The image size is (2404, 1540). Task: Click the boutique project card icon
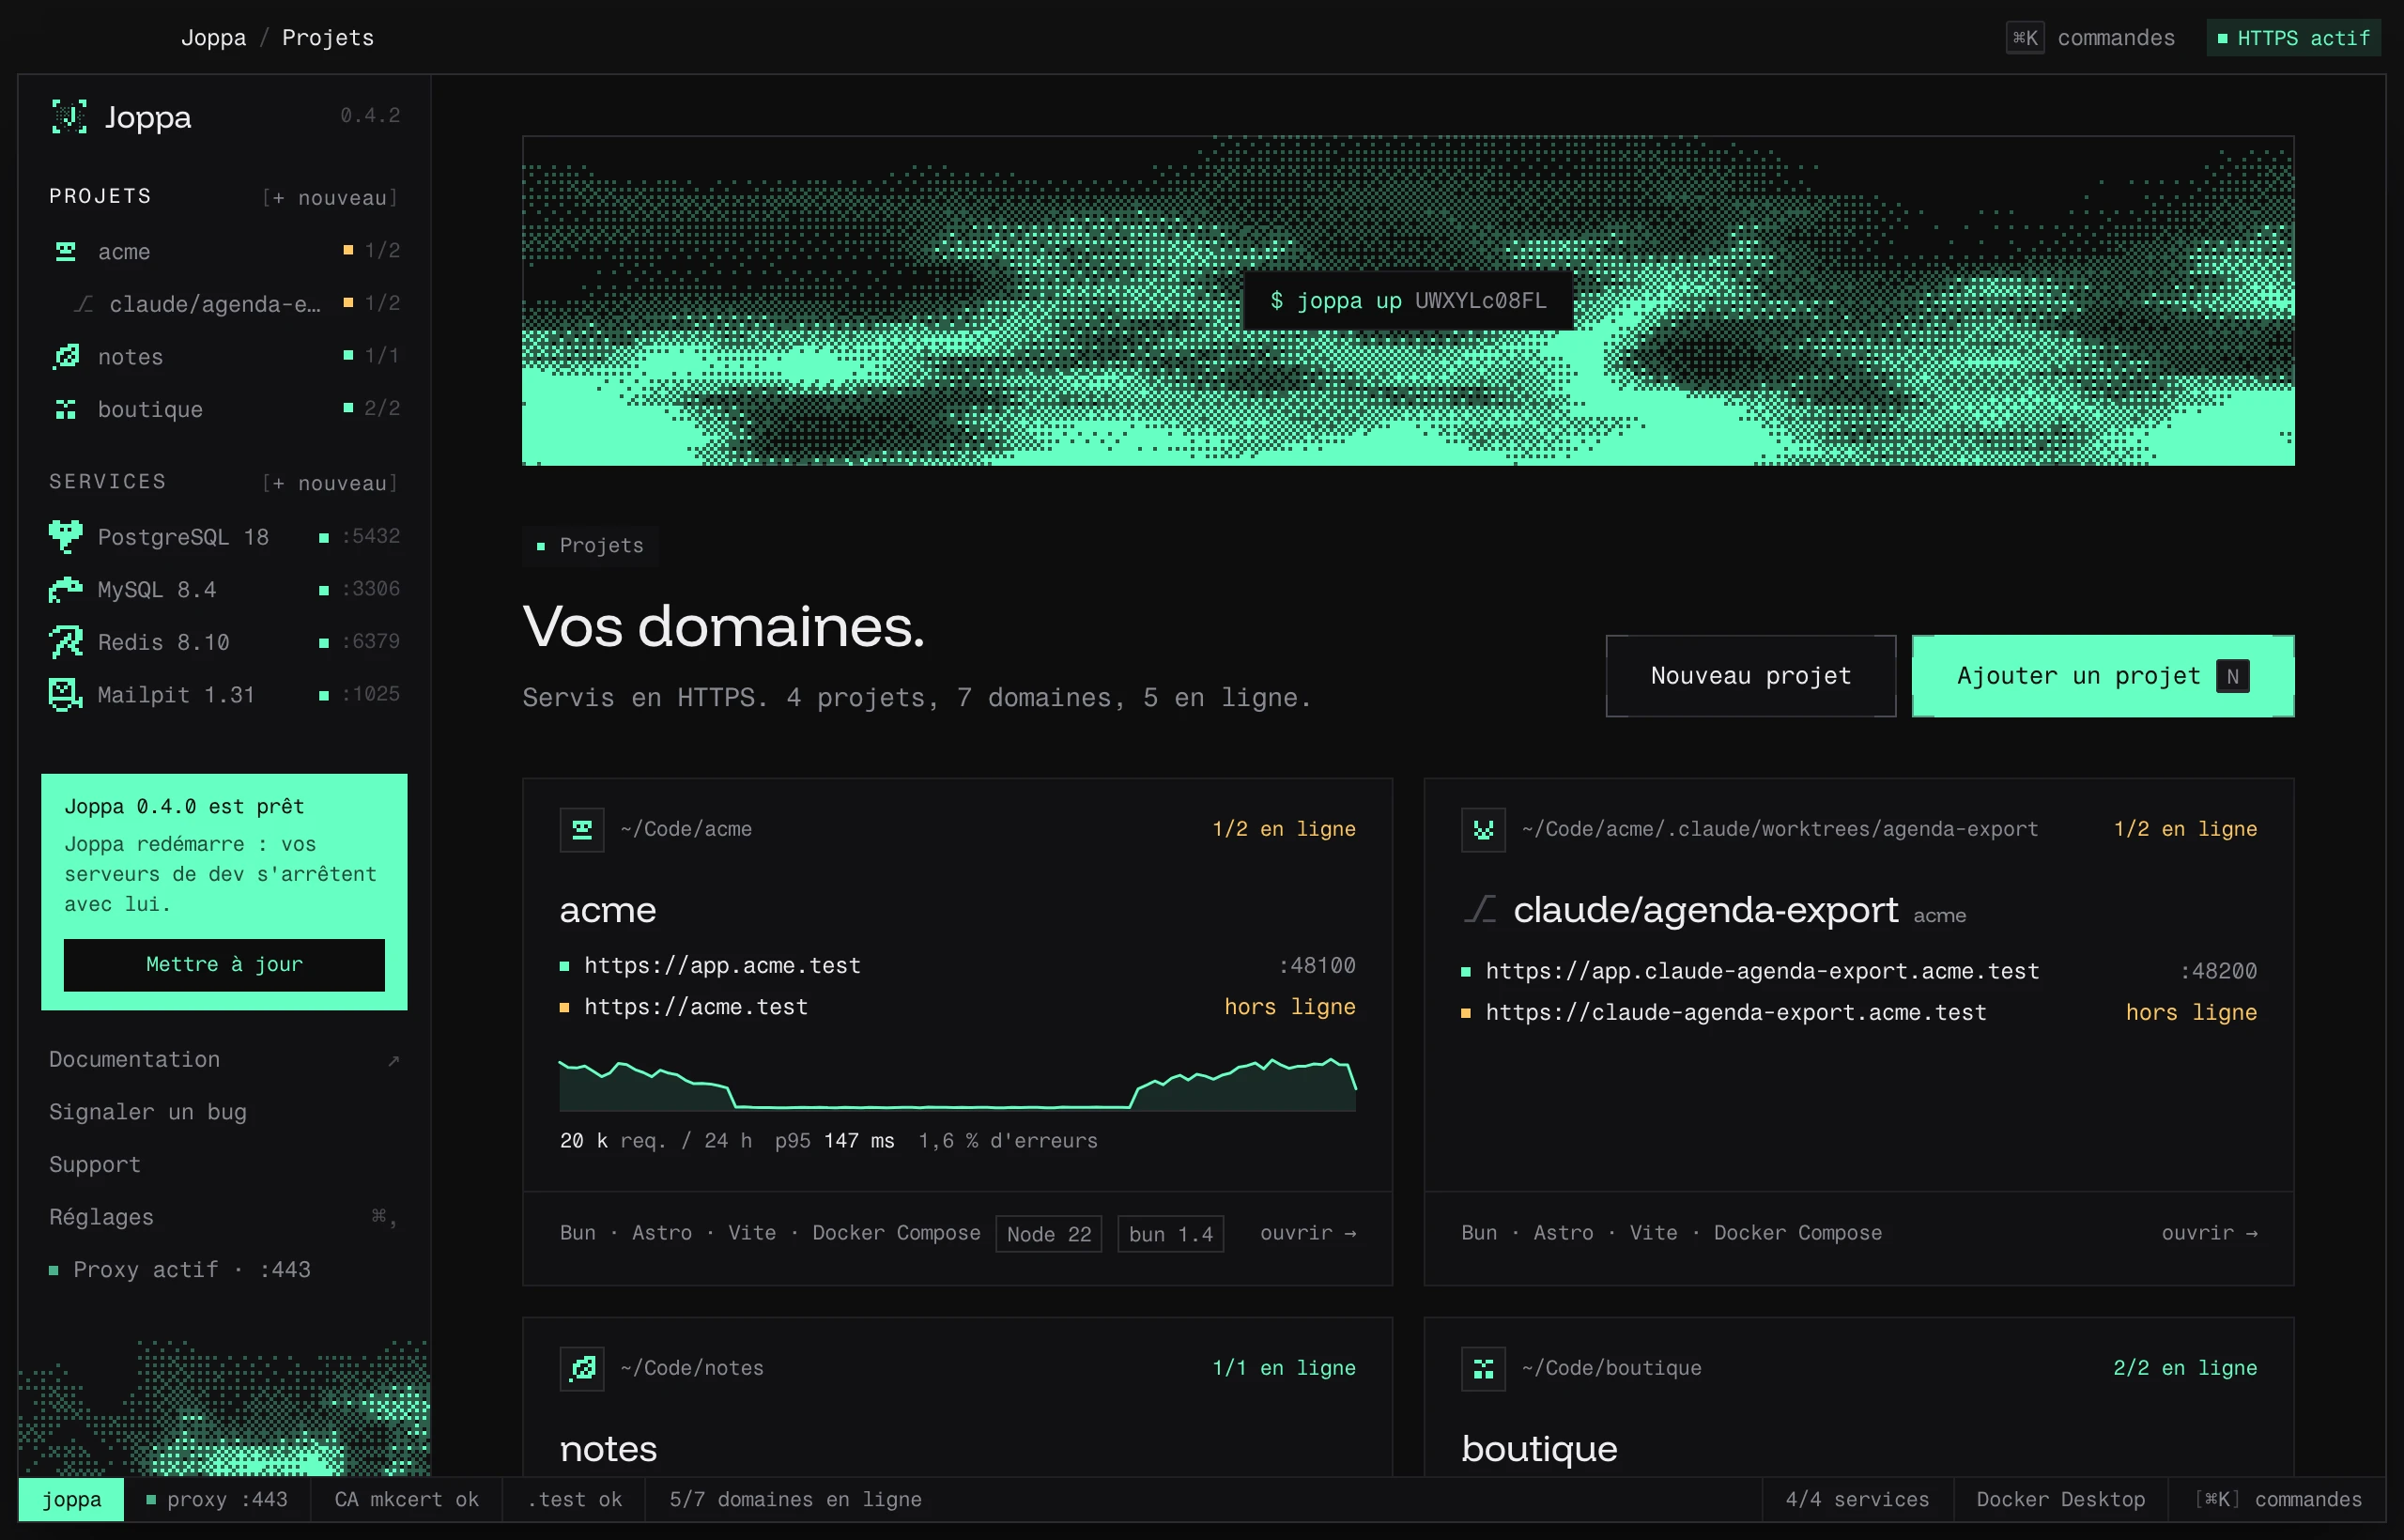pyautogui.click(x=1483, y=1368)
